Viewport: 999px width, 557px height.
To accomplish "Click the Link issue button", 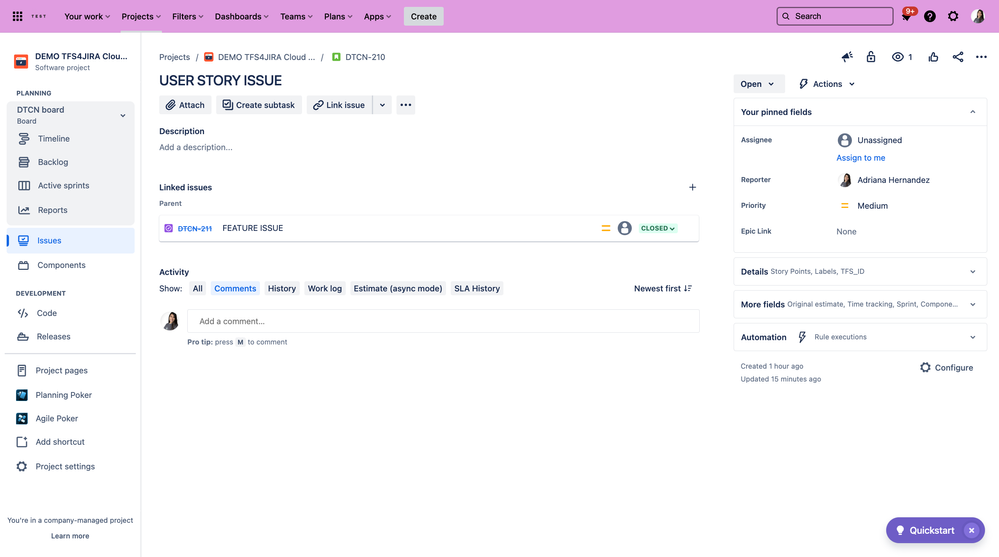I will coord(339,105).
